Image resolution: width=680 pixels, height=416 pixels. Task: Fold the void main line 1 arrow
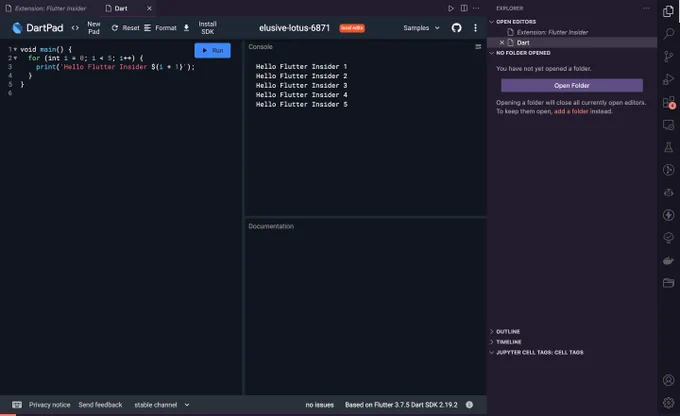click(x=15, y=49)
